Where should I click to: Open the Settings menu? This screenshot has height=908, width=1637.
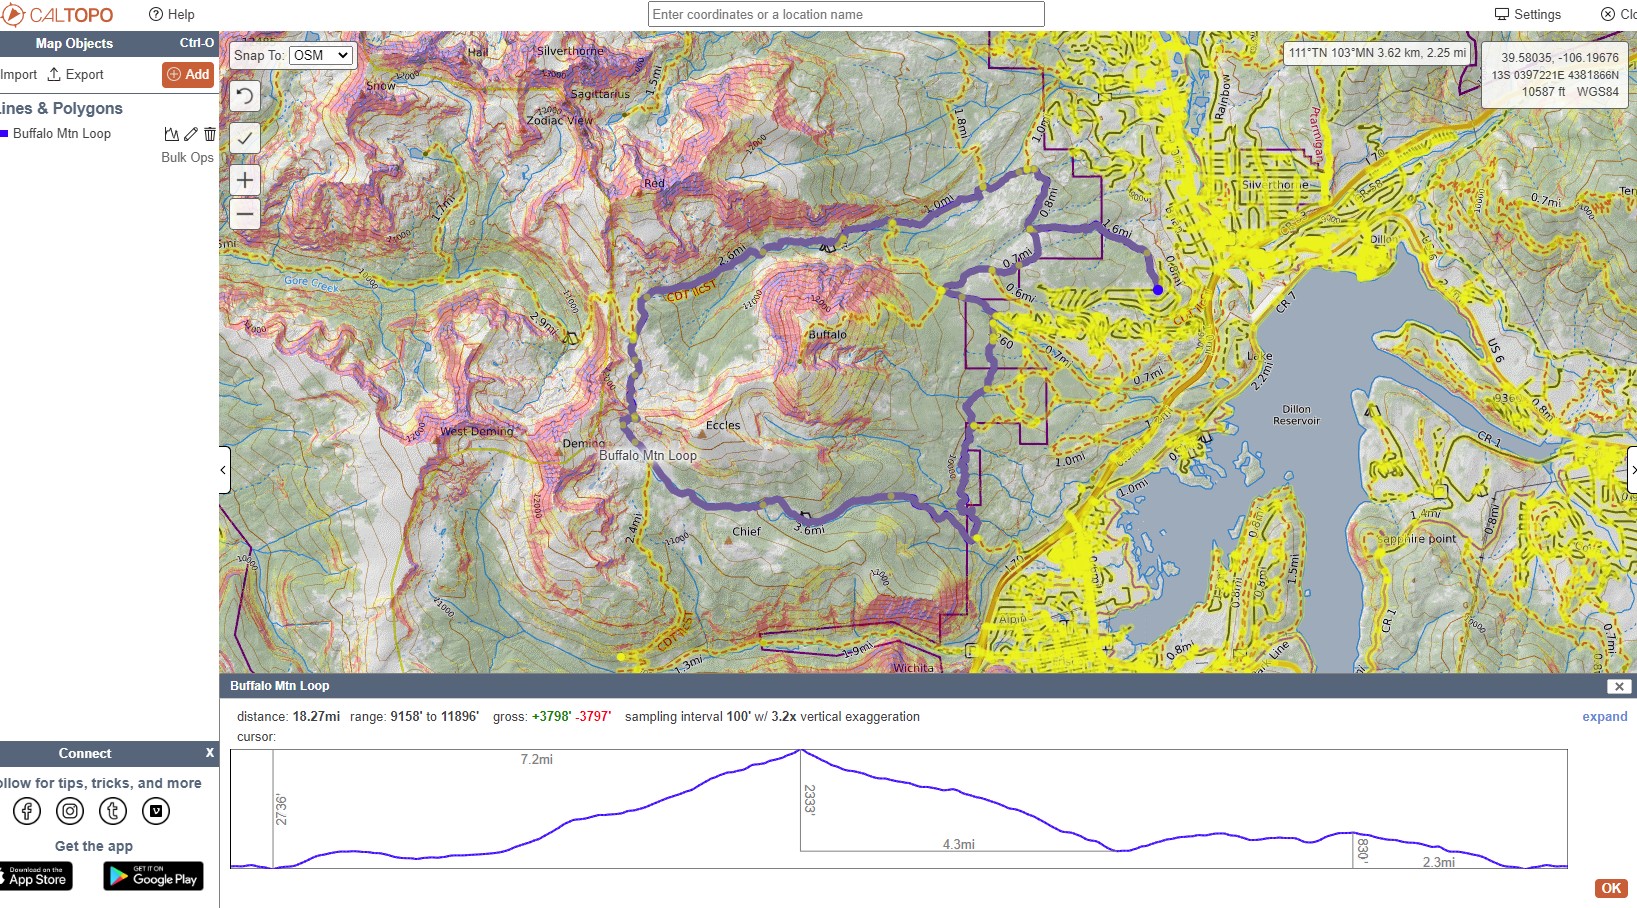coord(1528,14)
